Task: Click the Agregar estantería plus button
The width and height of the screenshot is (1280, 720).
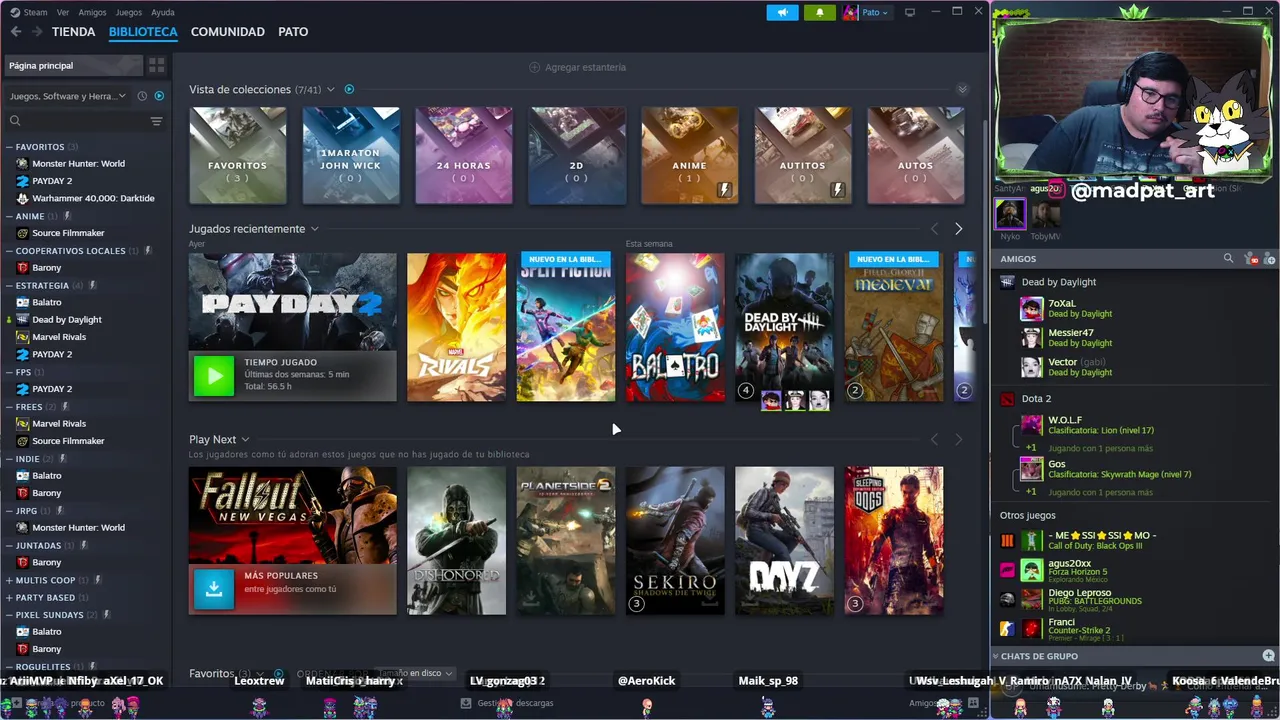Action: coord(577,67)
